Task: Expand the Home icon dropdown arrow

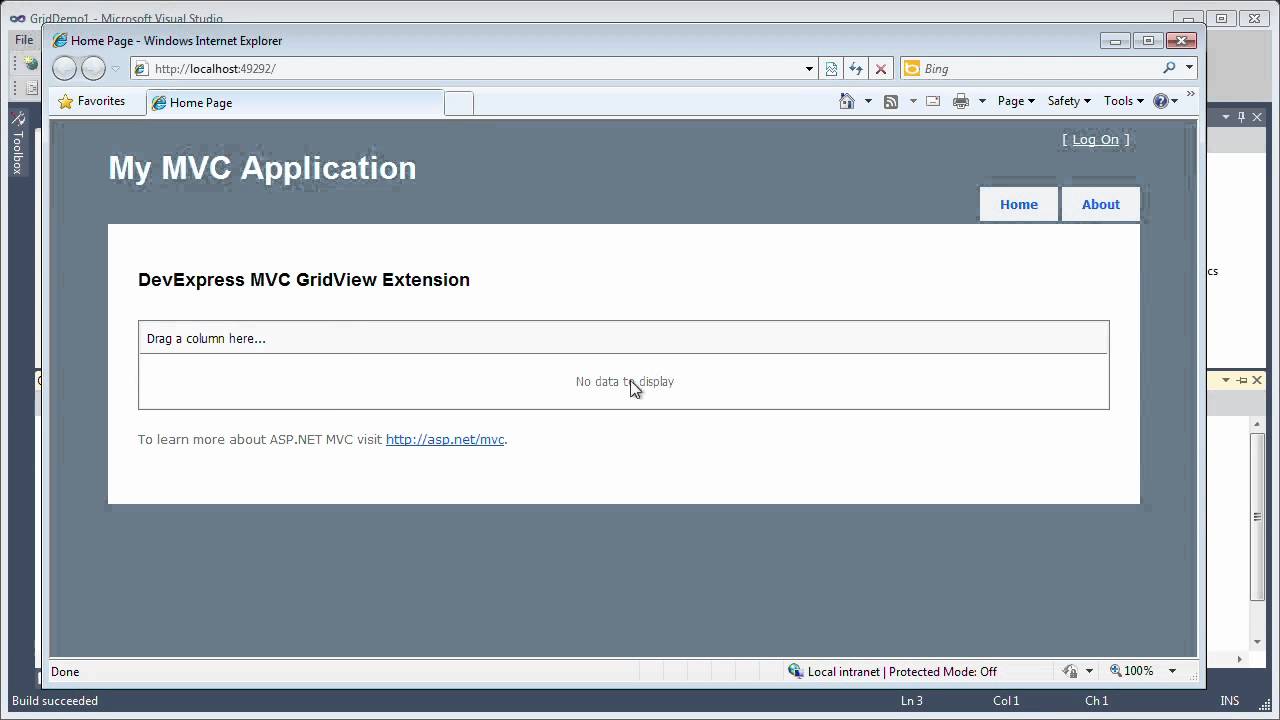Action: 868,101
